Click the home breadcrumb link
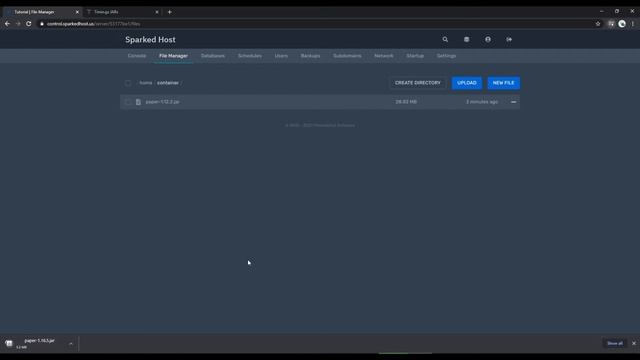 coord(146,83)
